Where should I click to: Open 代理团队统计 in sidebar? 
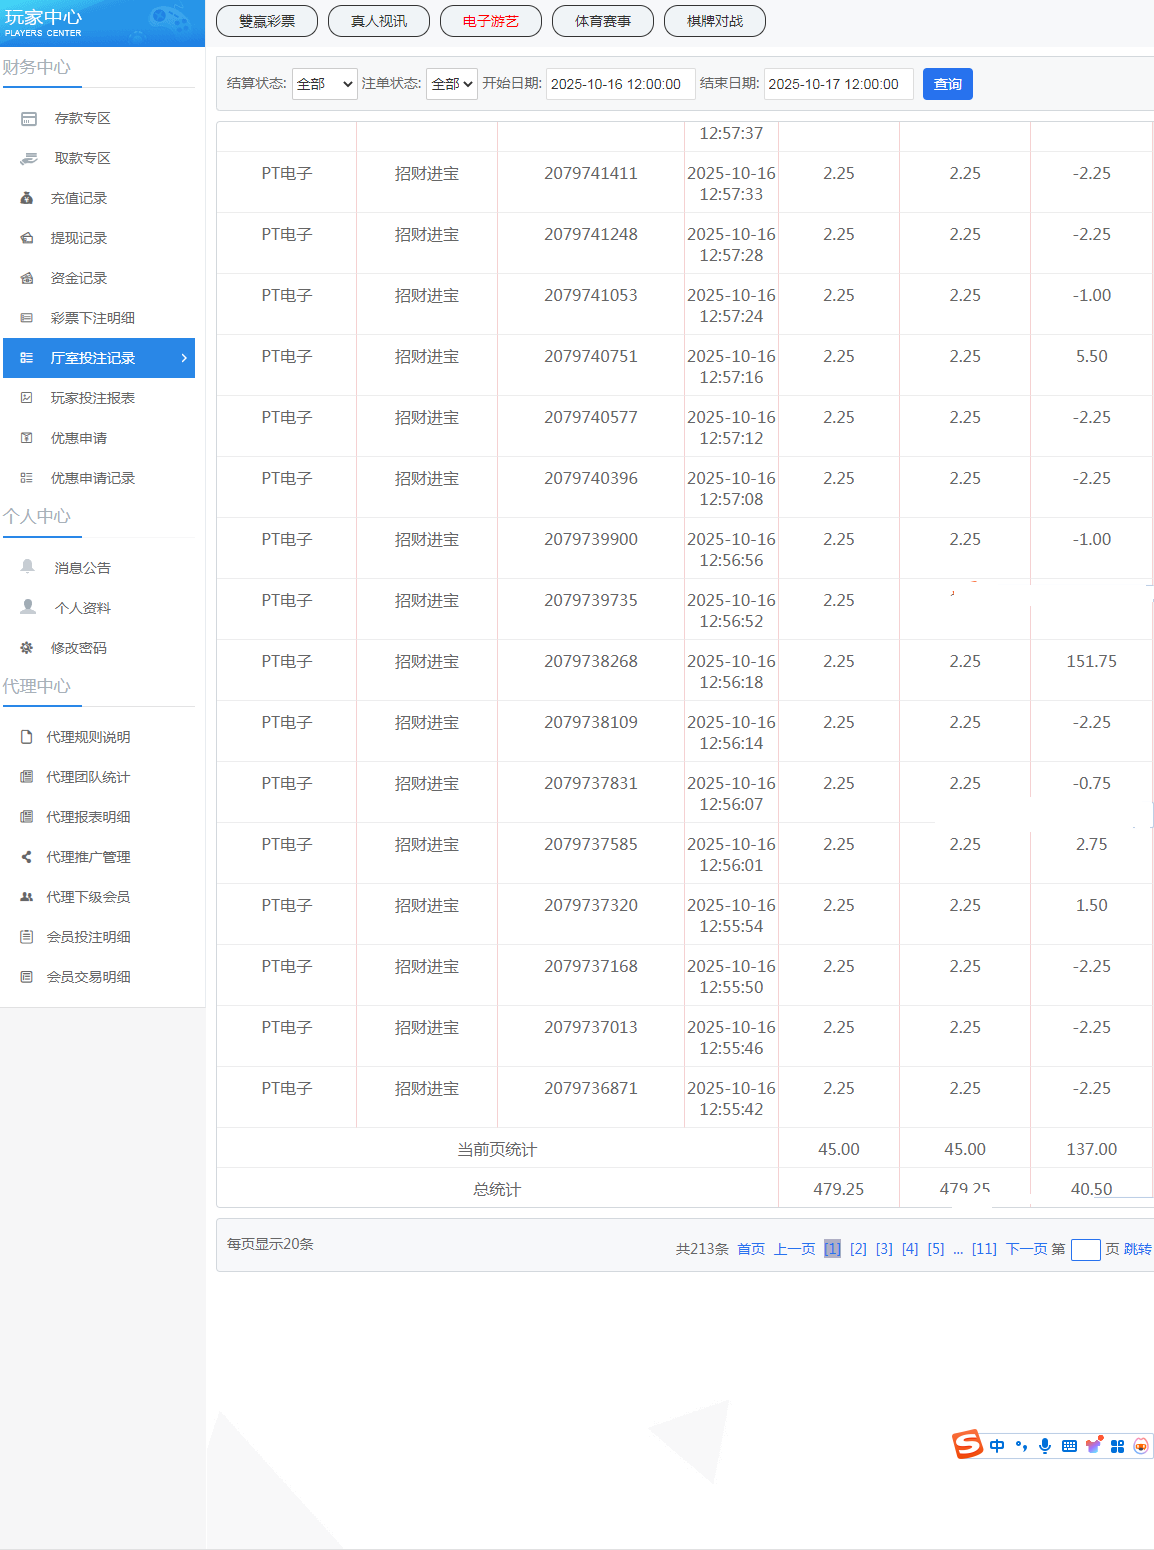tap(88, 777)
